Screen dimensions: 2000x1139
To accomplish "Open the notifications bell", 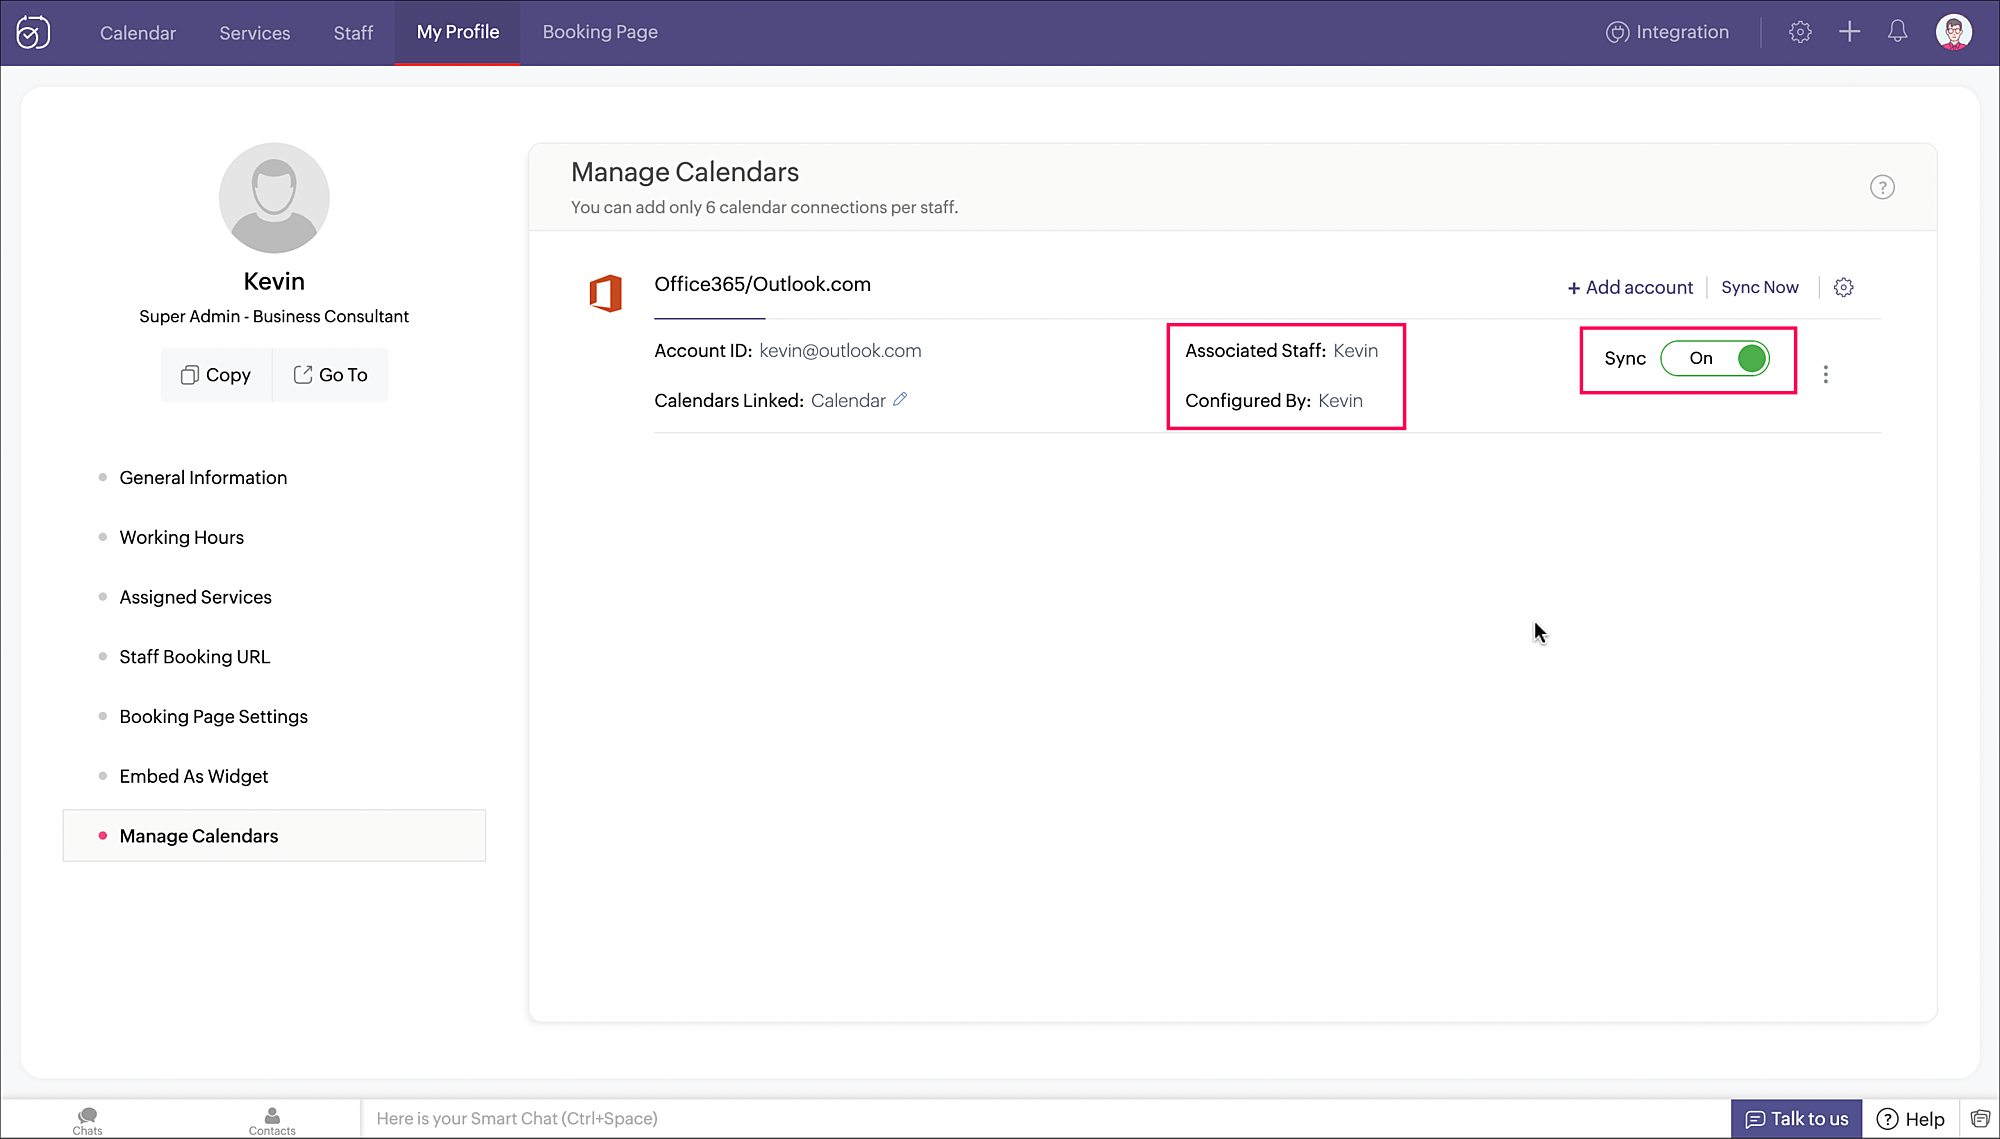I will [x=1897, y=32].
